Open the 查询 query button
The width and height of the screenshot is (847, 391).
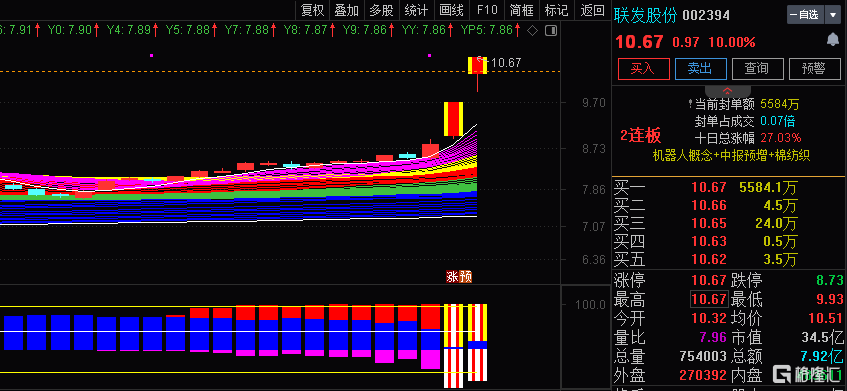[757, 69]
